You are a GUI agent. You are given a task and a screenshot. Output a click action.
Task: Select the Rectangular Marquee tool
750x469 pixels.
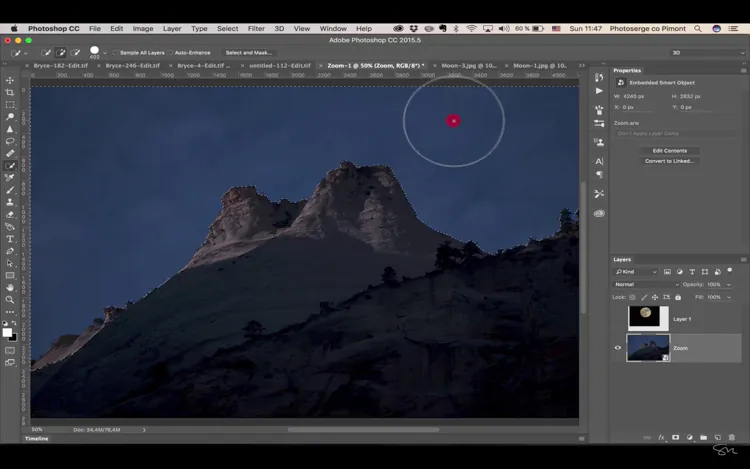pyautogui.click(x=10, y=105)
